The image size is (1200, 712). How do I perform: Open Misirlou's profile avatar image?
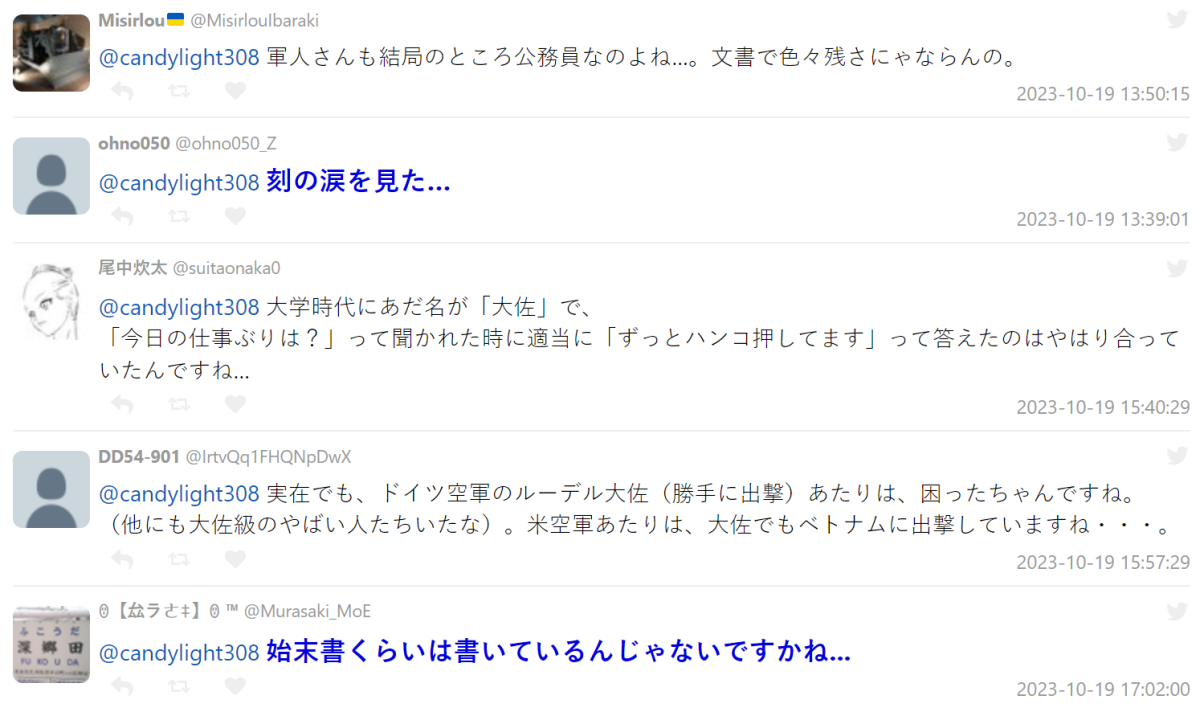pos(51,53)
